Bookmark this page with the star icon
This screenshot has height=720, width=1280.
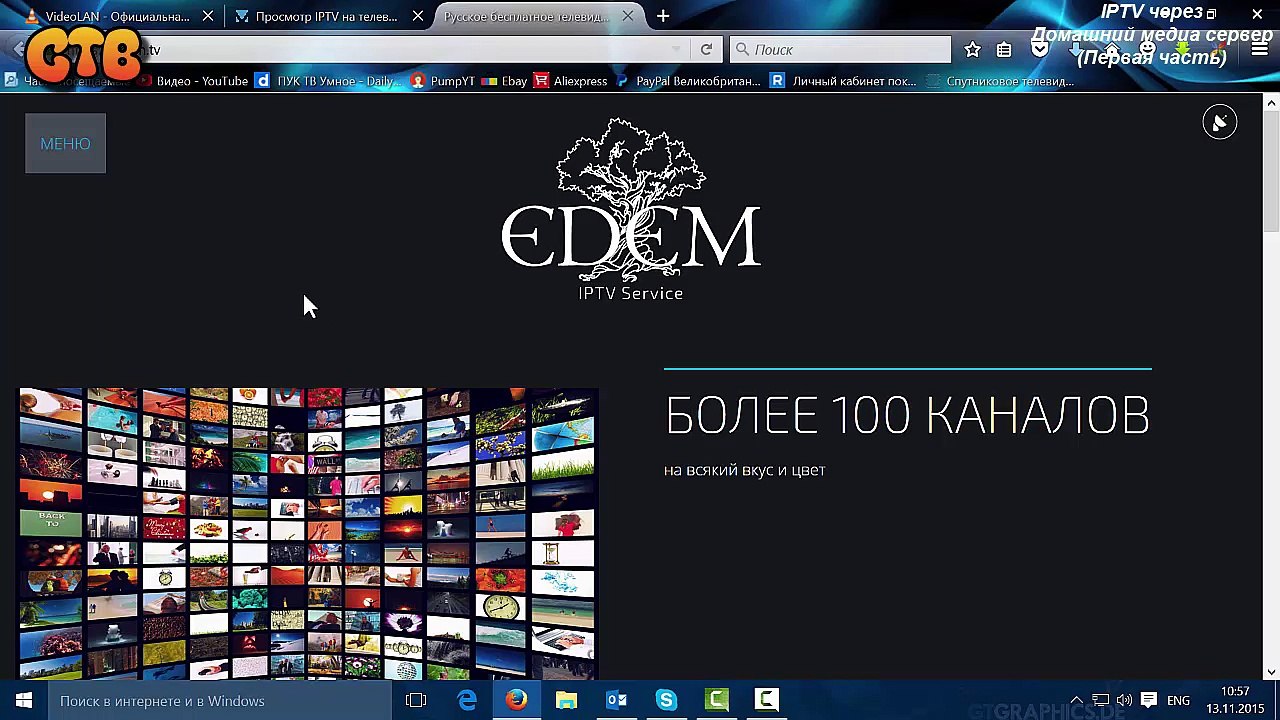pyautogui.click(x=972, y=49)
